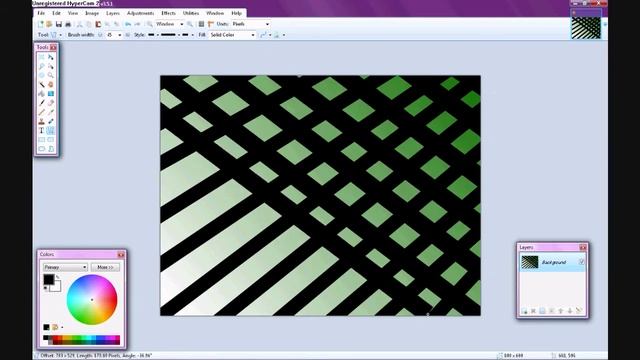Click the New image toolbar icon
This screenshot has width=640, height=360.
coord(41,24)
